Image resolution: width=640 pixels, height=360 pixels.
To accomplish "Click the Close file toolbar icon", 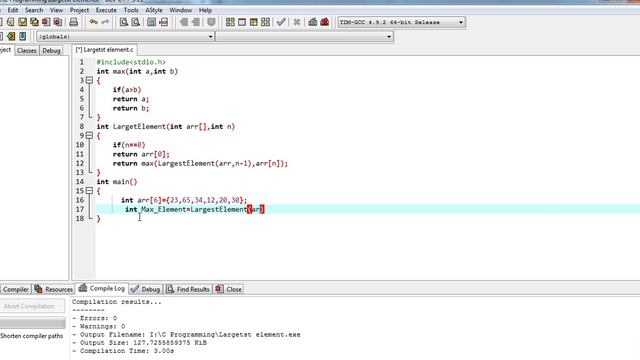I will click(46, 22).
